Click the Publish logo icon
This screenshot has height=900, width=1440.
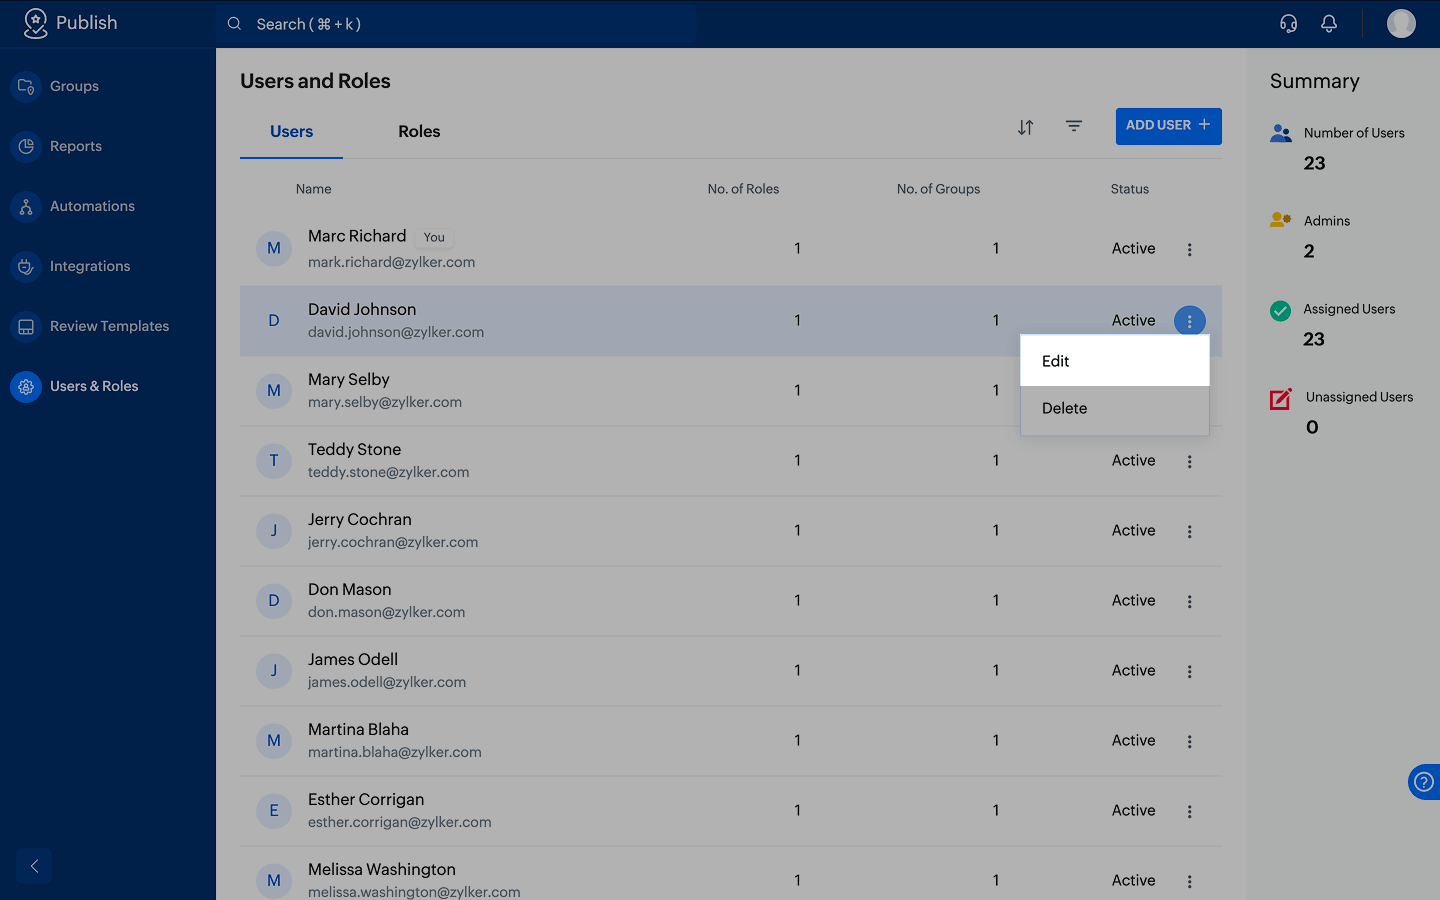coord(35,23)
